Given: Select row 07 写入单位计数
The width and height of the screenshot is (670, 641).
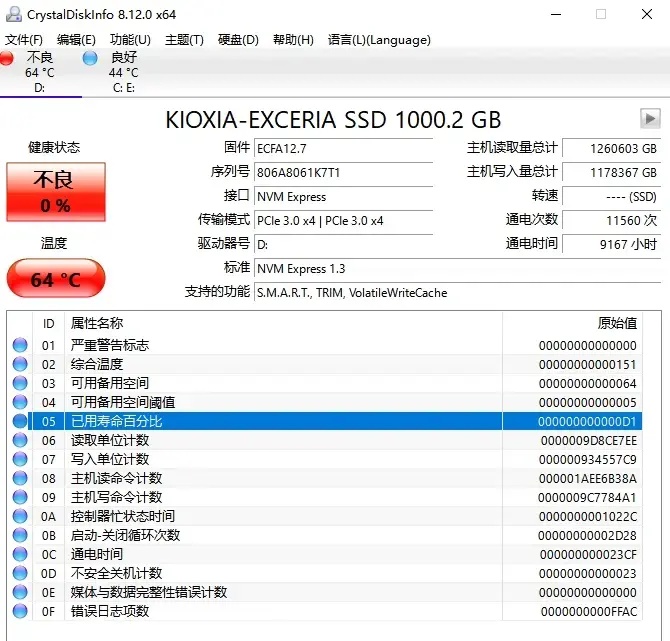Looking at the screenshot, I should 325,459.
